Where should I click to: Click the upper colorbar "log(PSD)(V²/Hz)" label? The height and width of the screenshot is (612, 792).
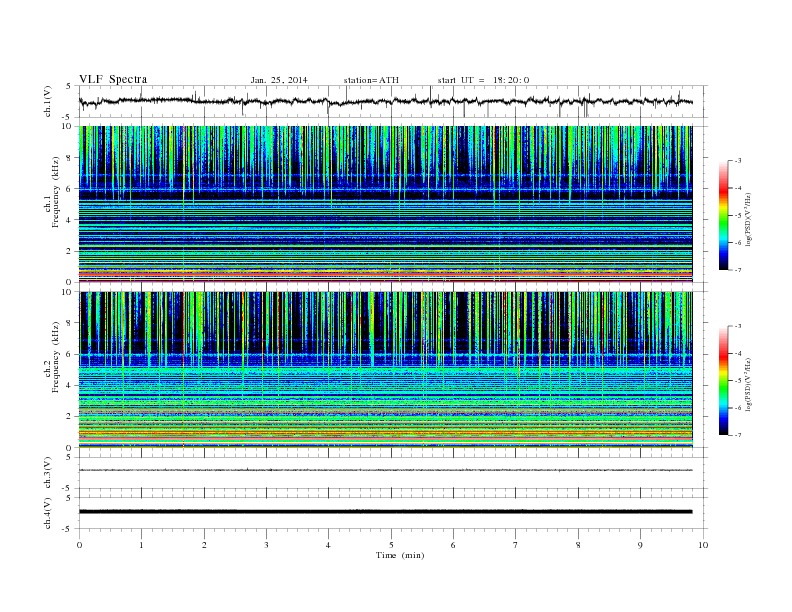tap(748, 218)
